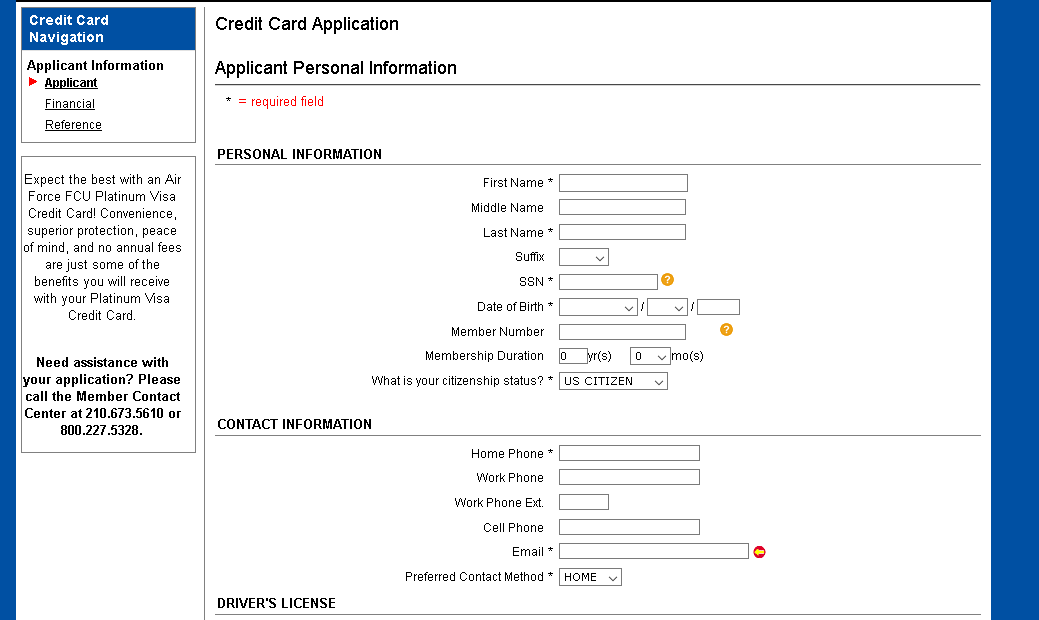Open the Preferred Contact Method dropdown
Image resolution: width=1039 pixels, height=620 pixels.
[x=590, y=577]
